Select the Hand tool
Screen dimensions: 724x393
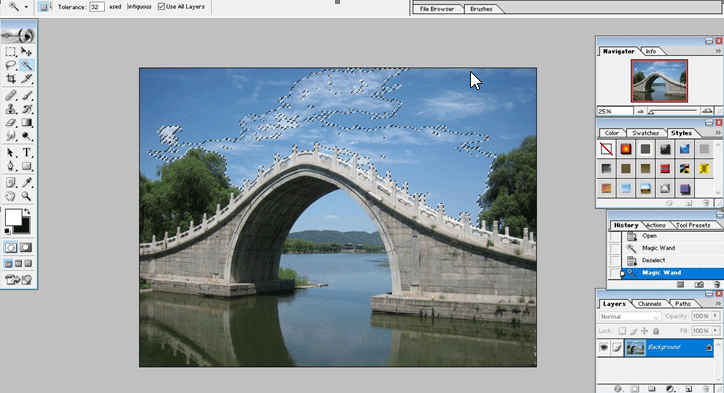tap(11, 196)
